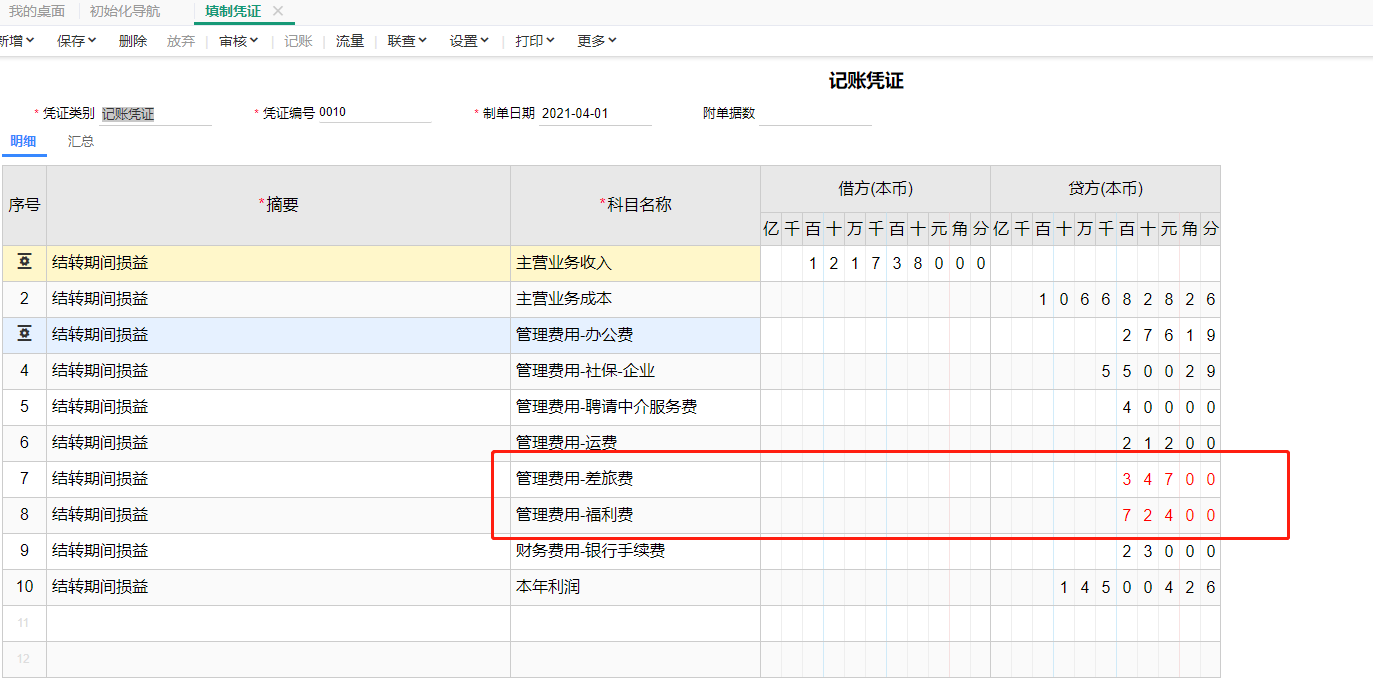
Task: Click sequence number 10 in the table
Action: (25, 587)
